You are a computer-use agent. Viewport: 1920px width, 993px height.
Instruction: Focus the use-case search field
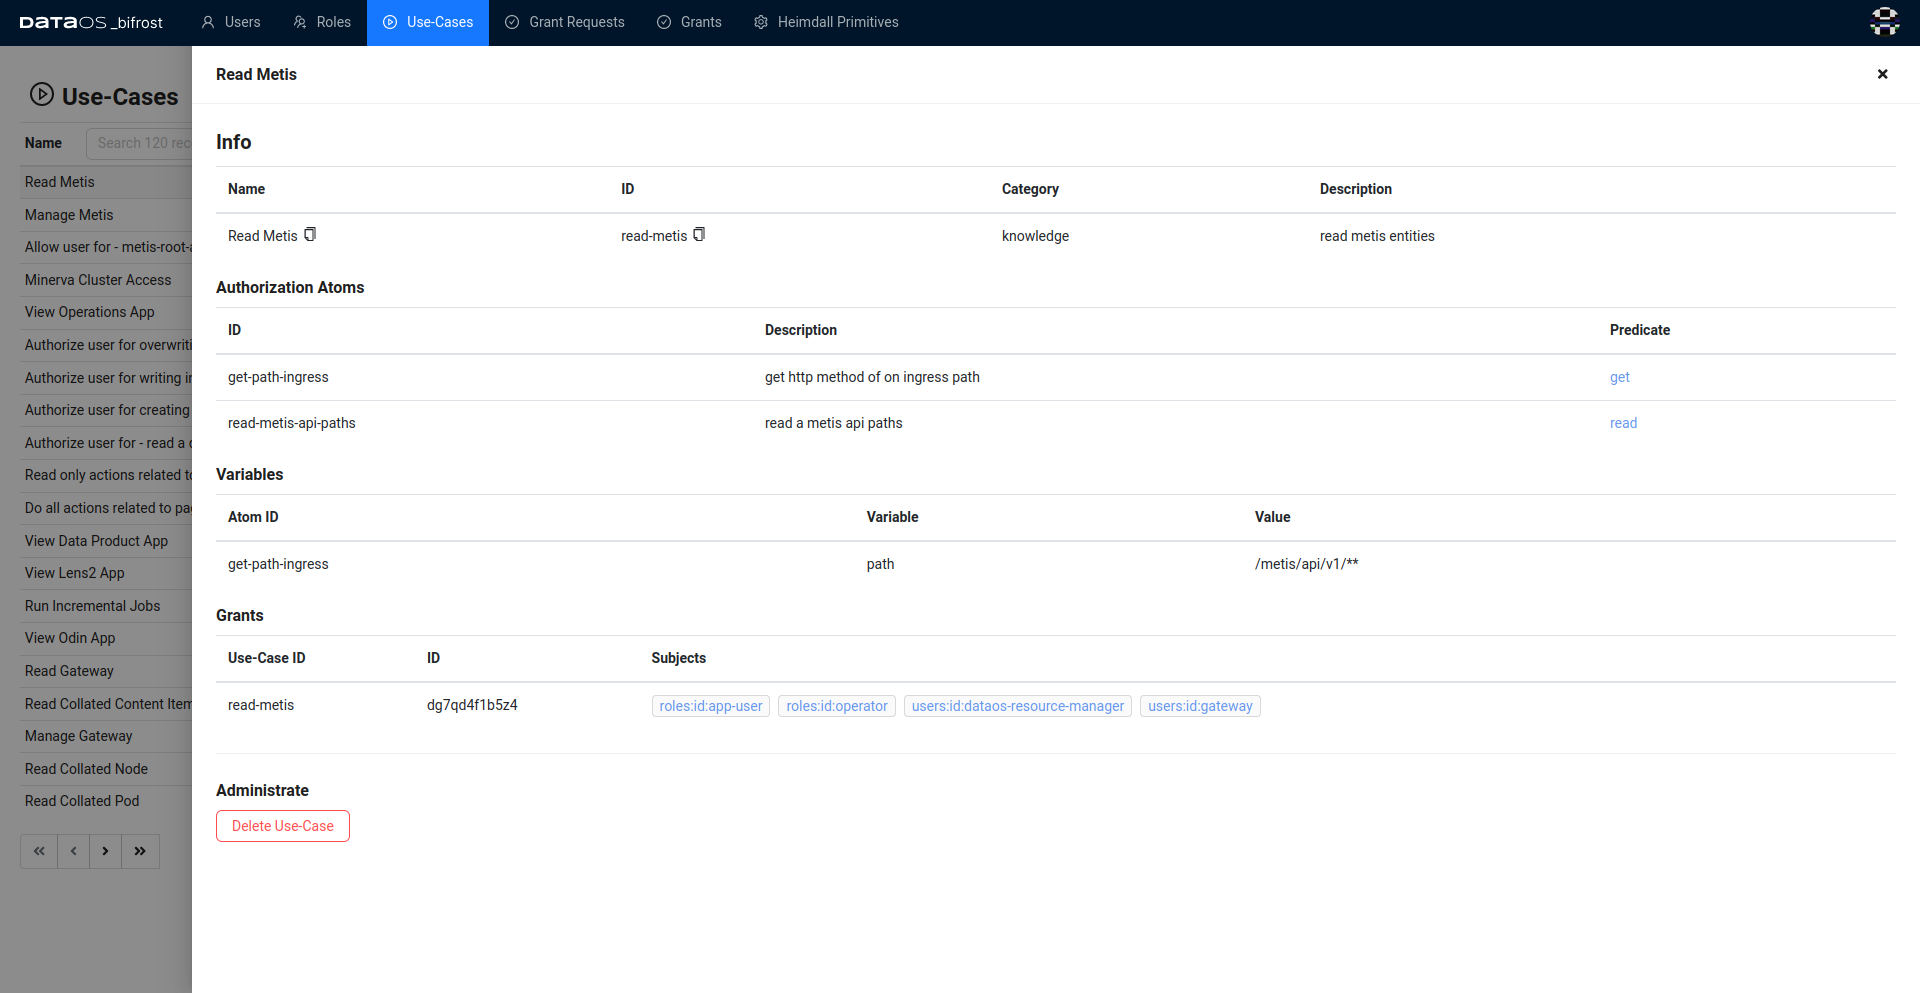(x=139, y=143)
